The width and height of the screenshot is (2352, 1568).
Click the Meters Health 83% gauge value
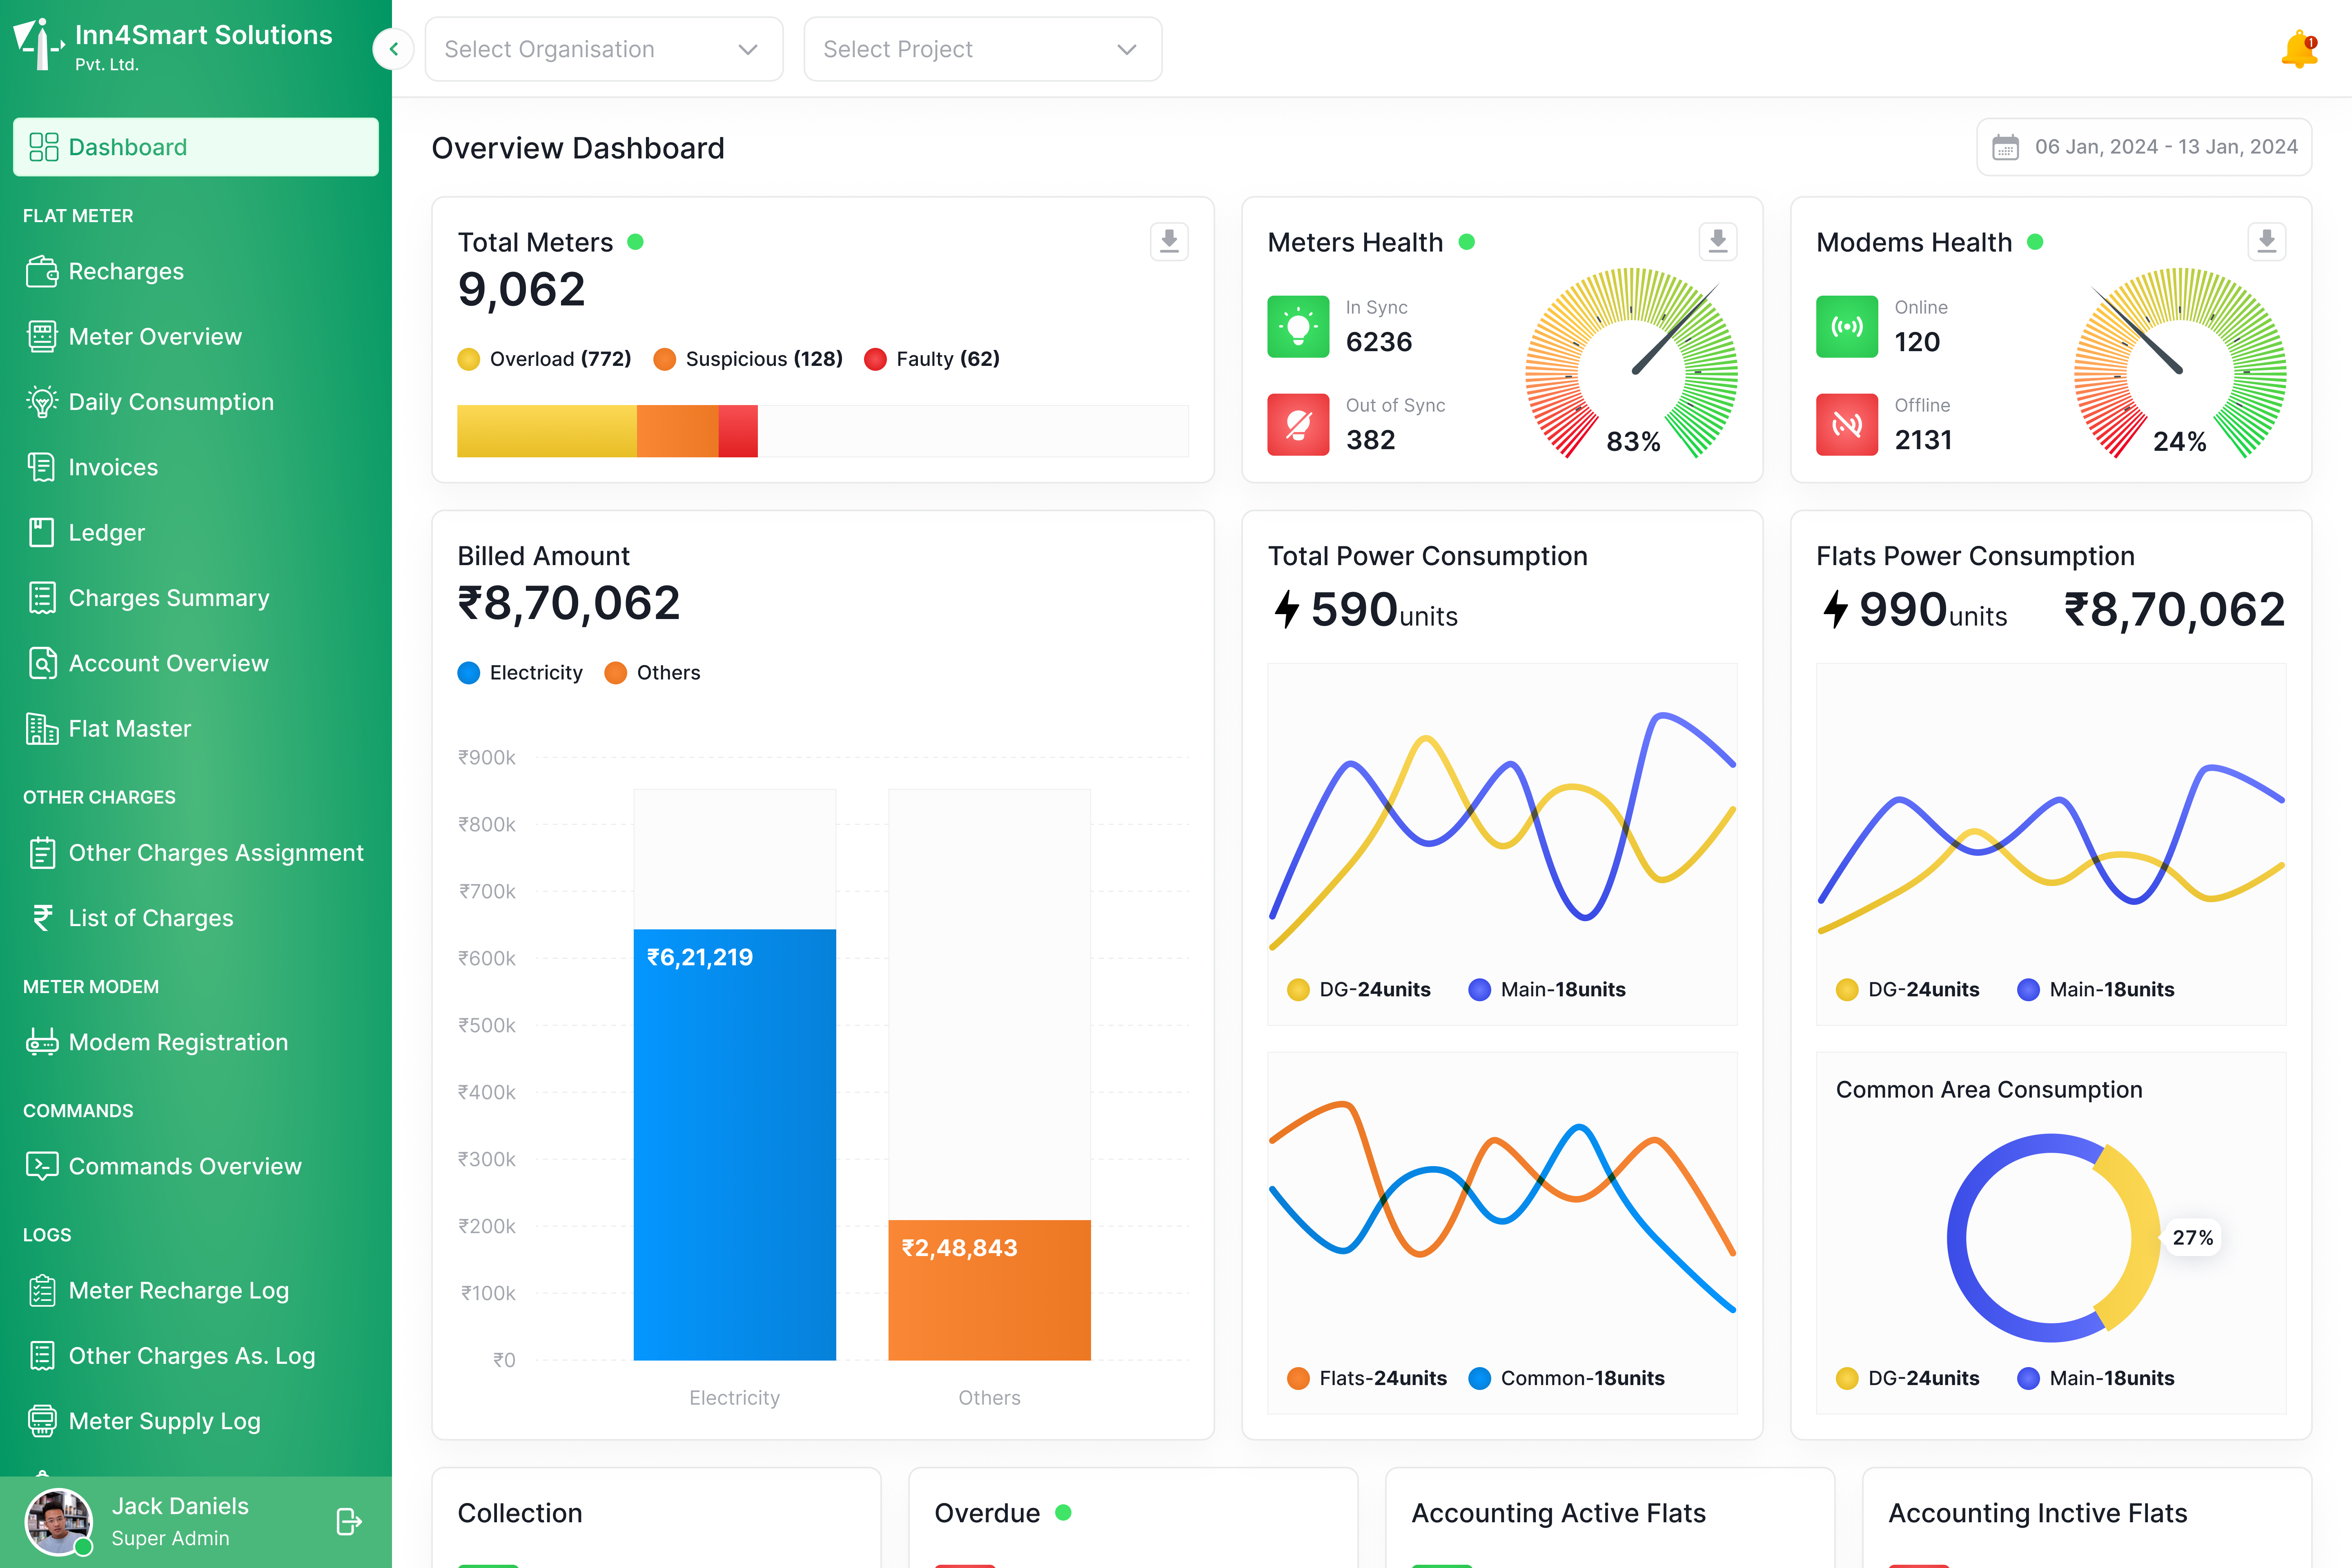pyautogui.click(x=1633, y=441)
